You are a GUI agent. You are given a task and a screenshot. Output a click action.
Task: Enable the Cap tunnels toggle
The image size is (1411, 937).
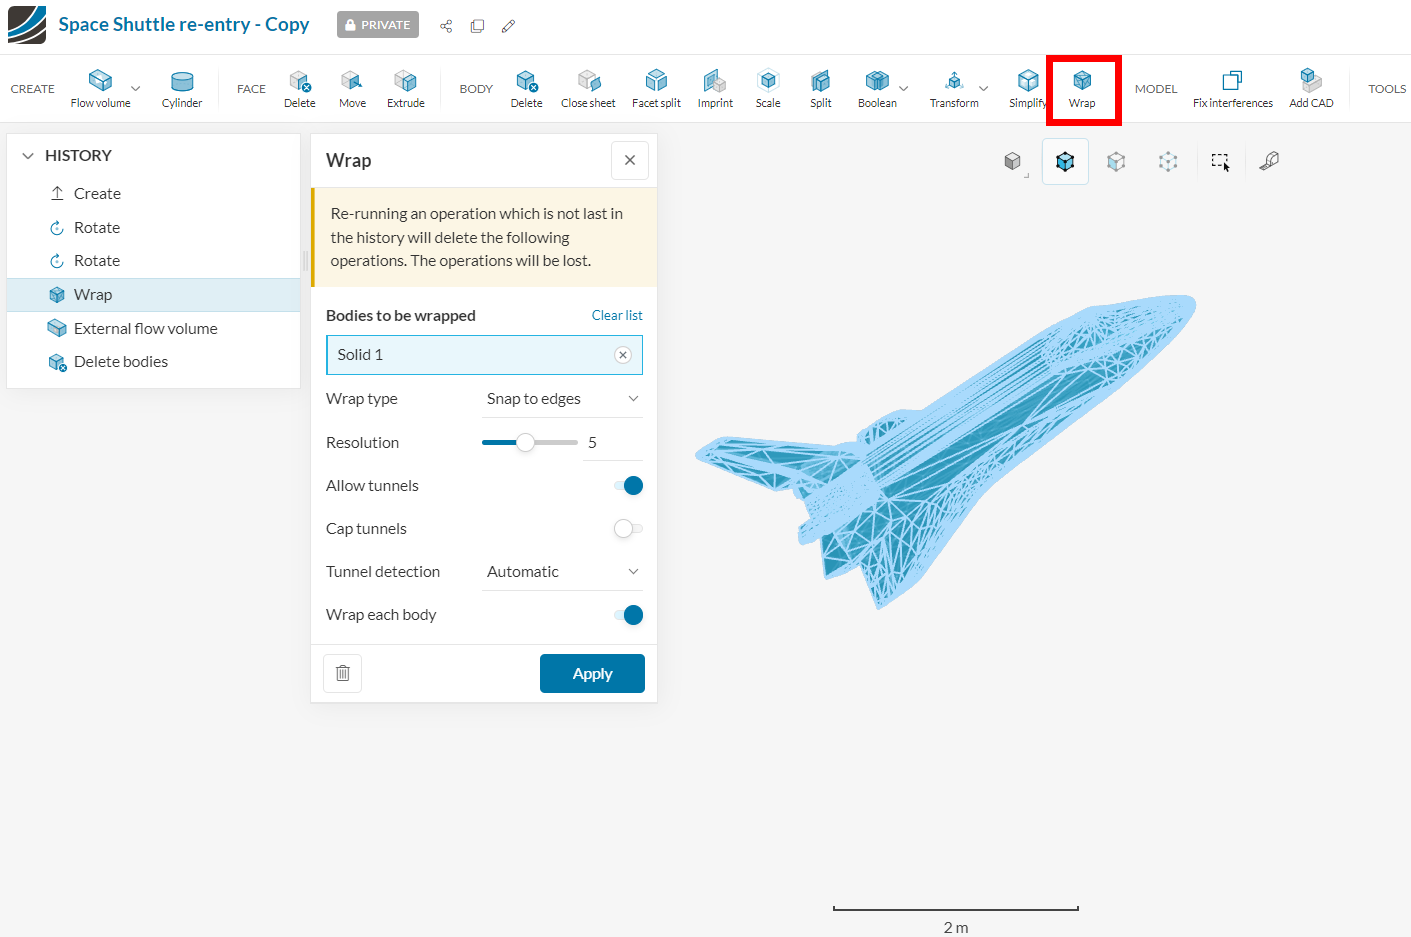click(x=629, y=528)
